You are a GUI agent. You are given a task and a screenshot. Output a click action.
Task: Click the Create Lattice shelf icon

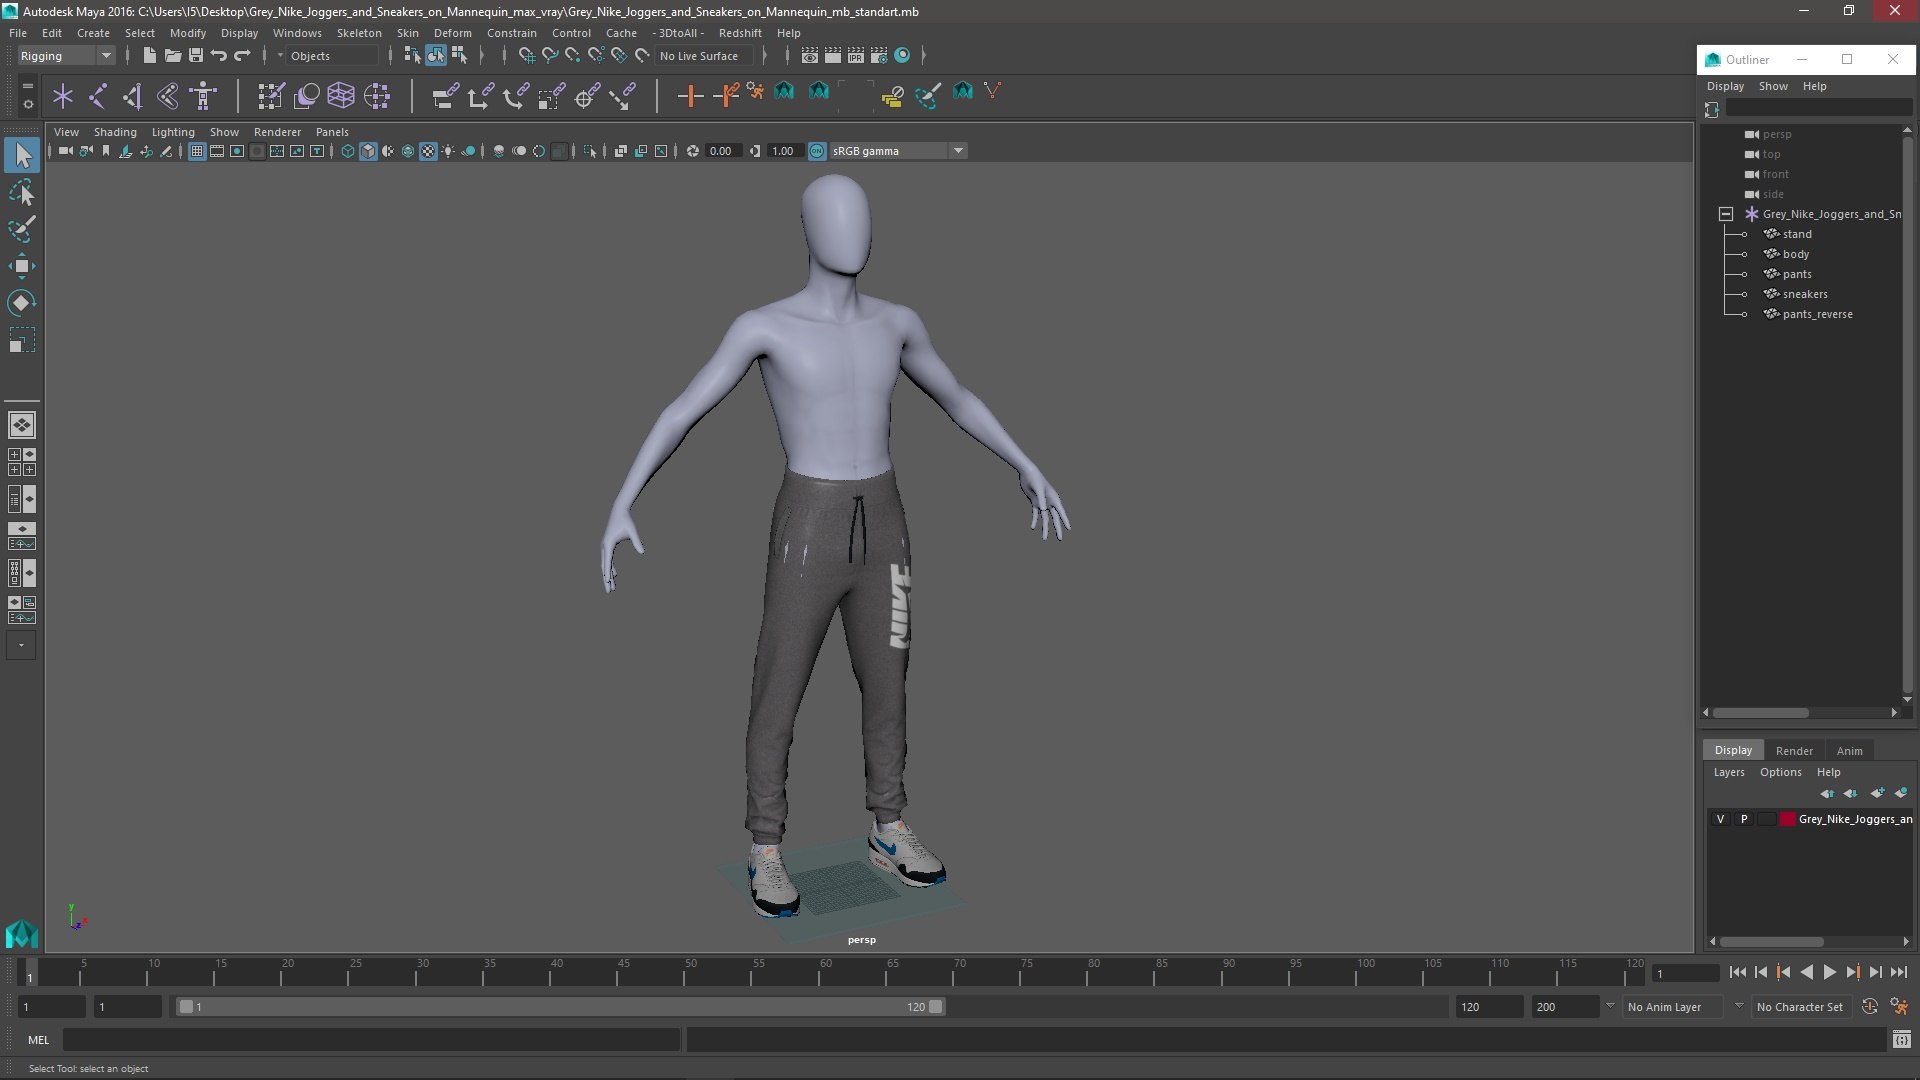pyautogui.click(x=341, y=96)
